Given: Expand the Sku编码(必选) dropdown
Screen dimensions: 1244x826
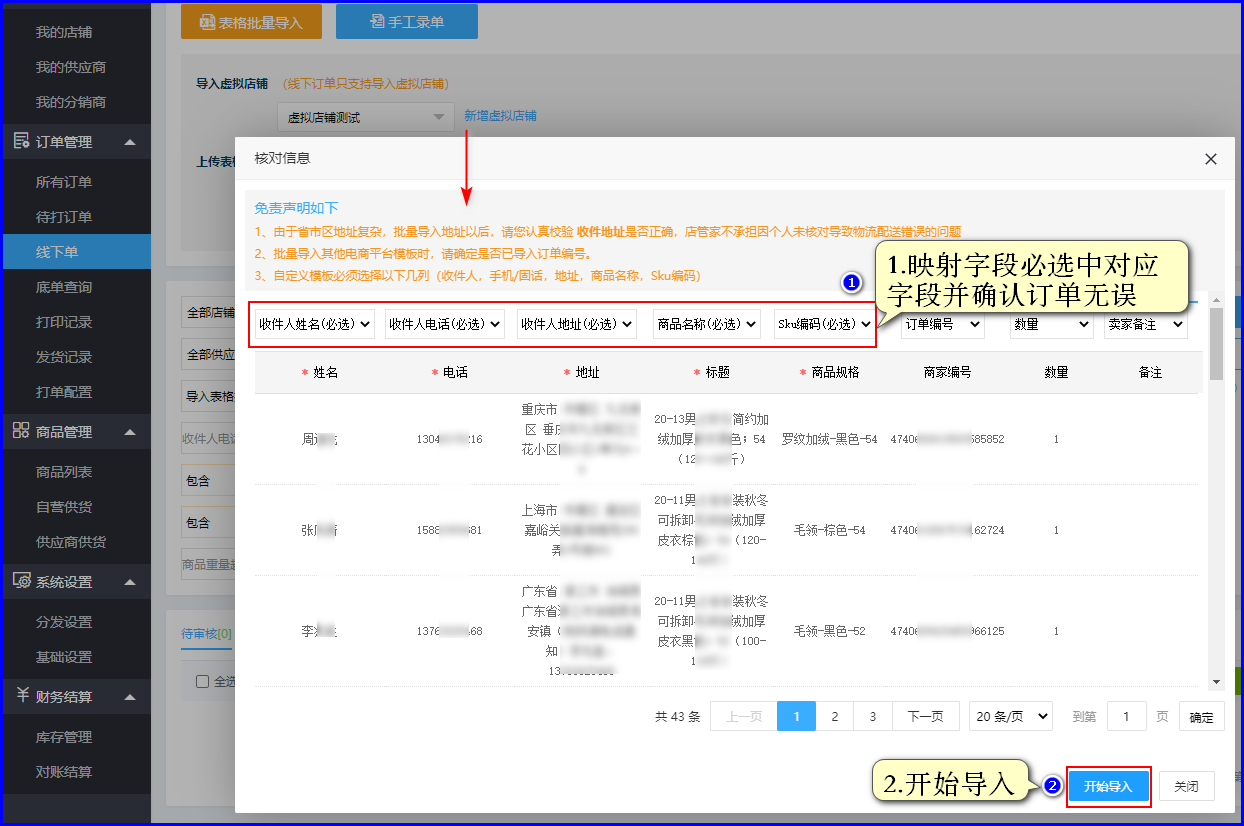Looking at the screenshot, I should 824,324.
